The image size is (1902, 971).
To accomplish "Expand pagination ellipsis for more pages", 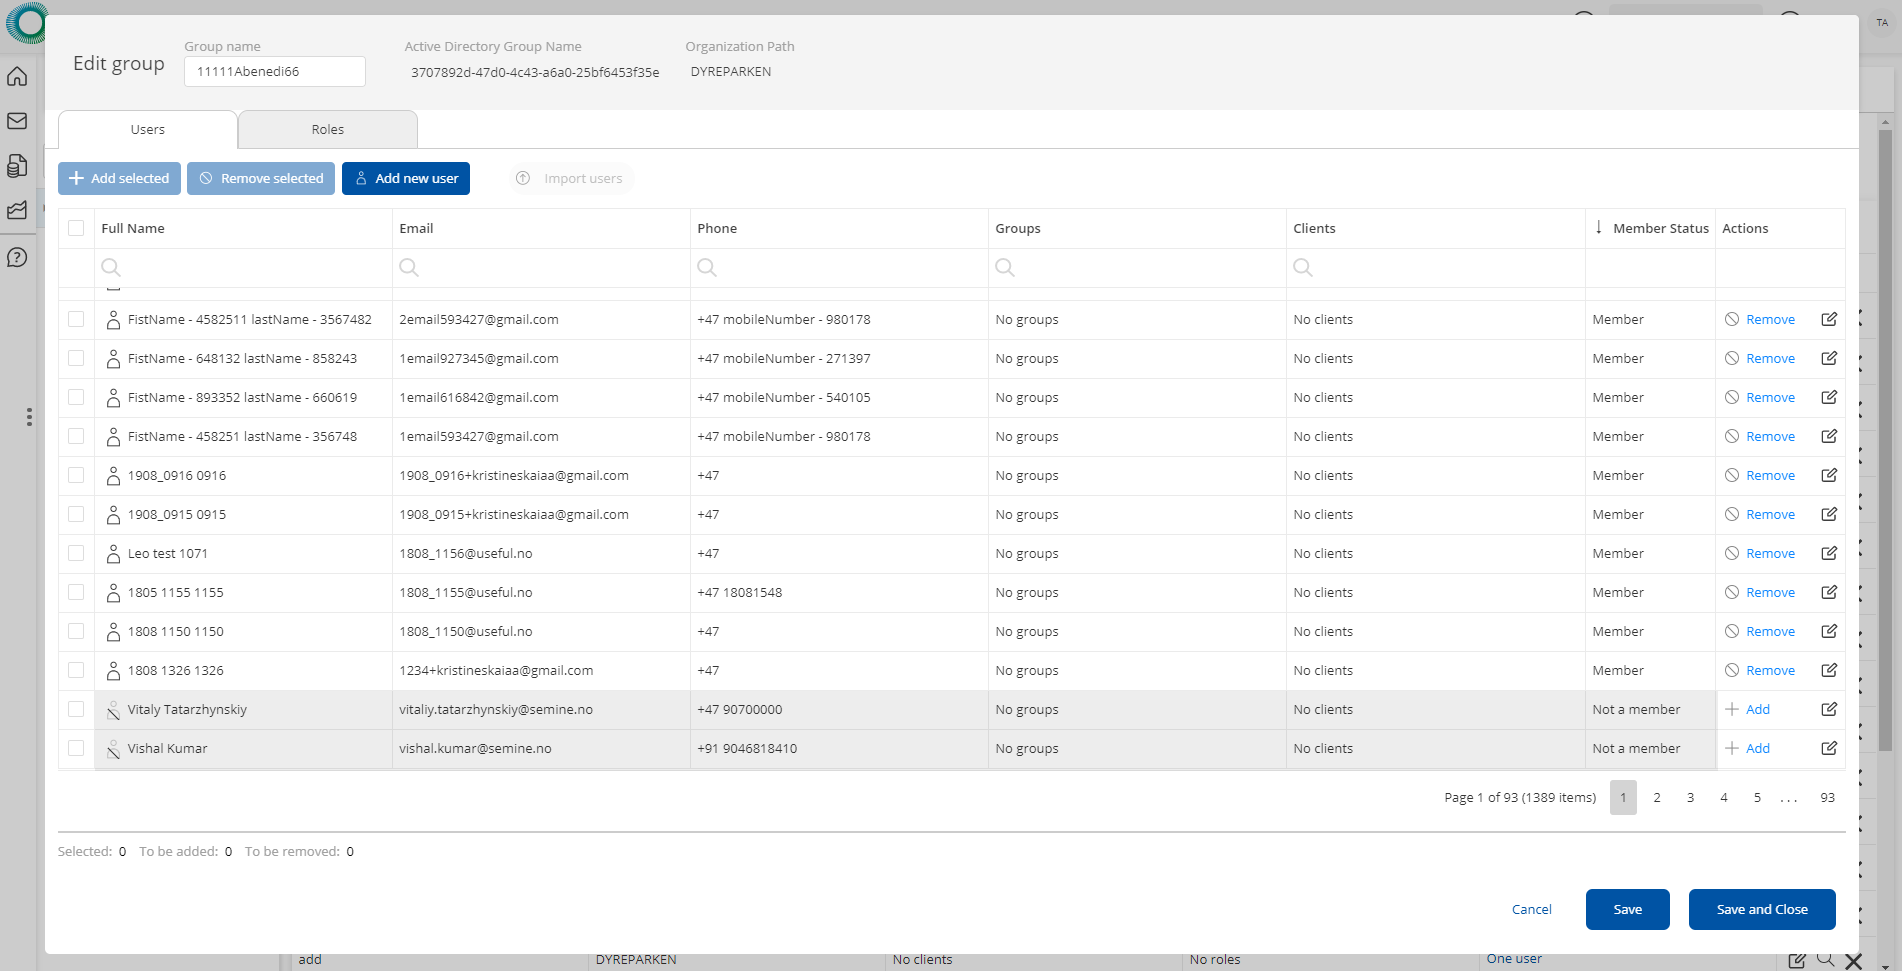I will click(1789, 798).
